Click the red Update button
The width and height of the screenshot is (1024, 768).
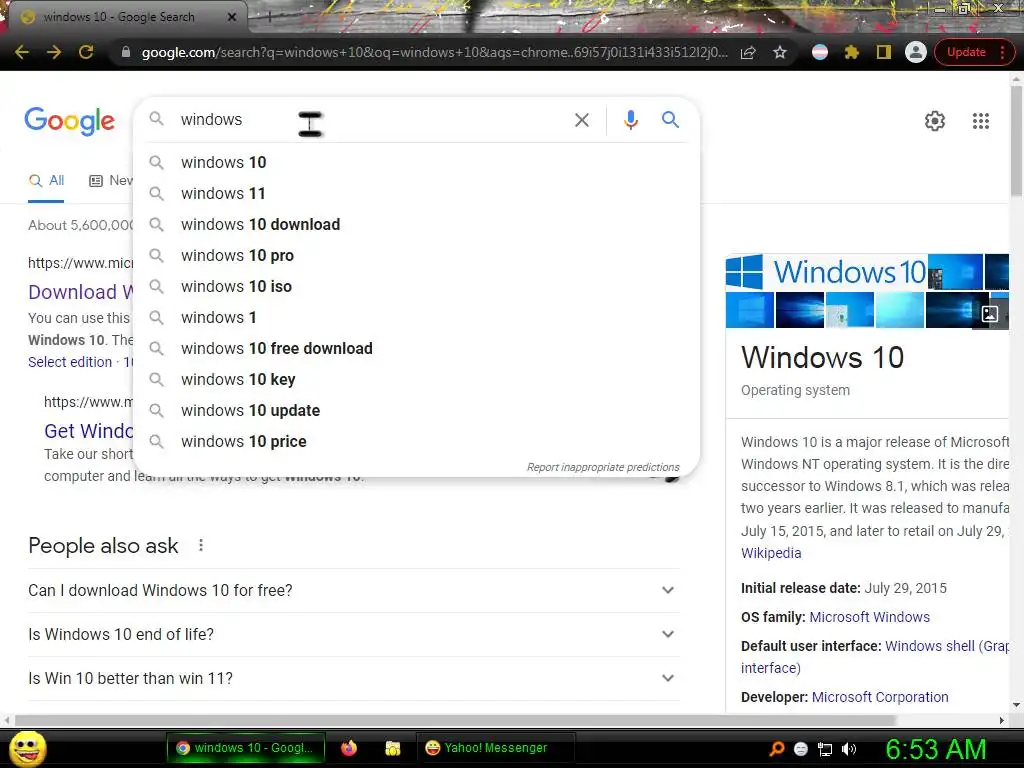tap(966, 52)
